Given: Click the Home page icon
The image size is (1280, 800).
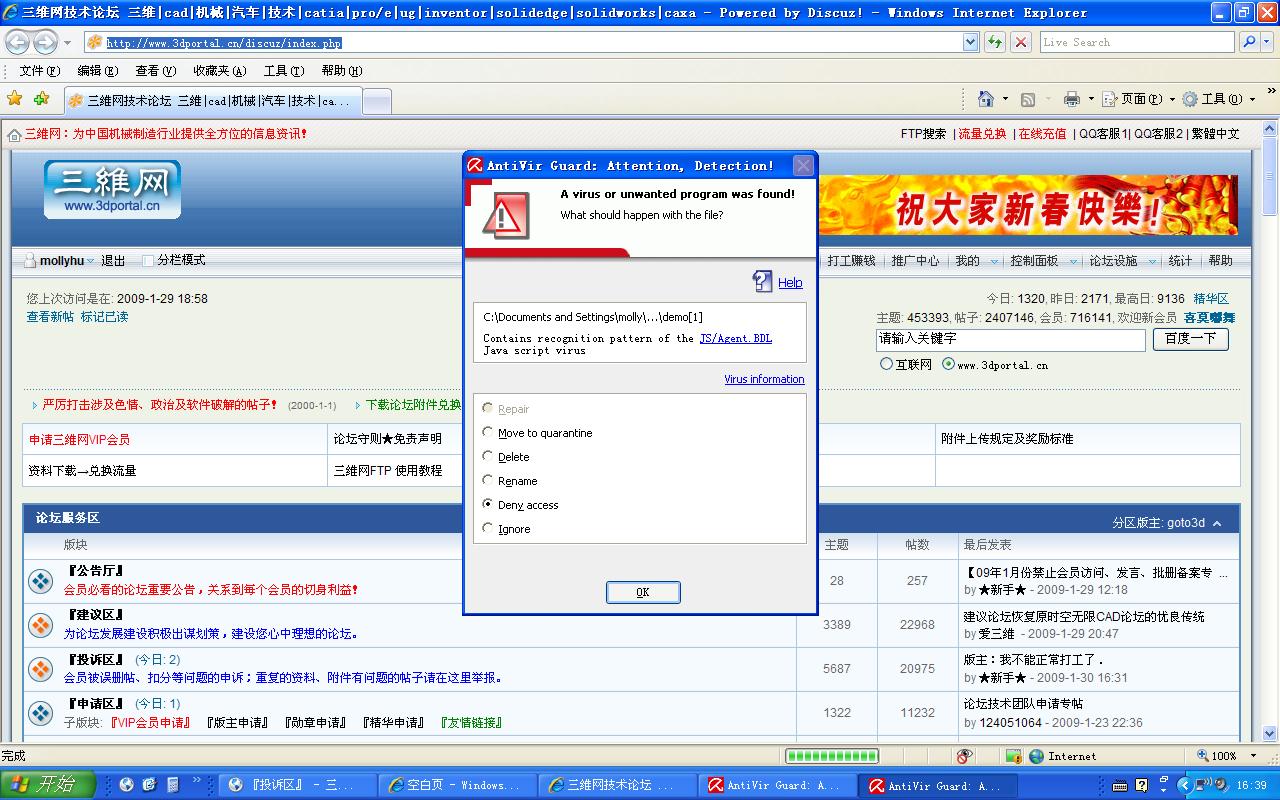Looking at the screenshot, I should point(986,99).
